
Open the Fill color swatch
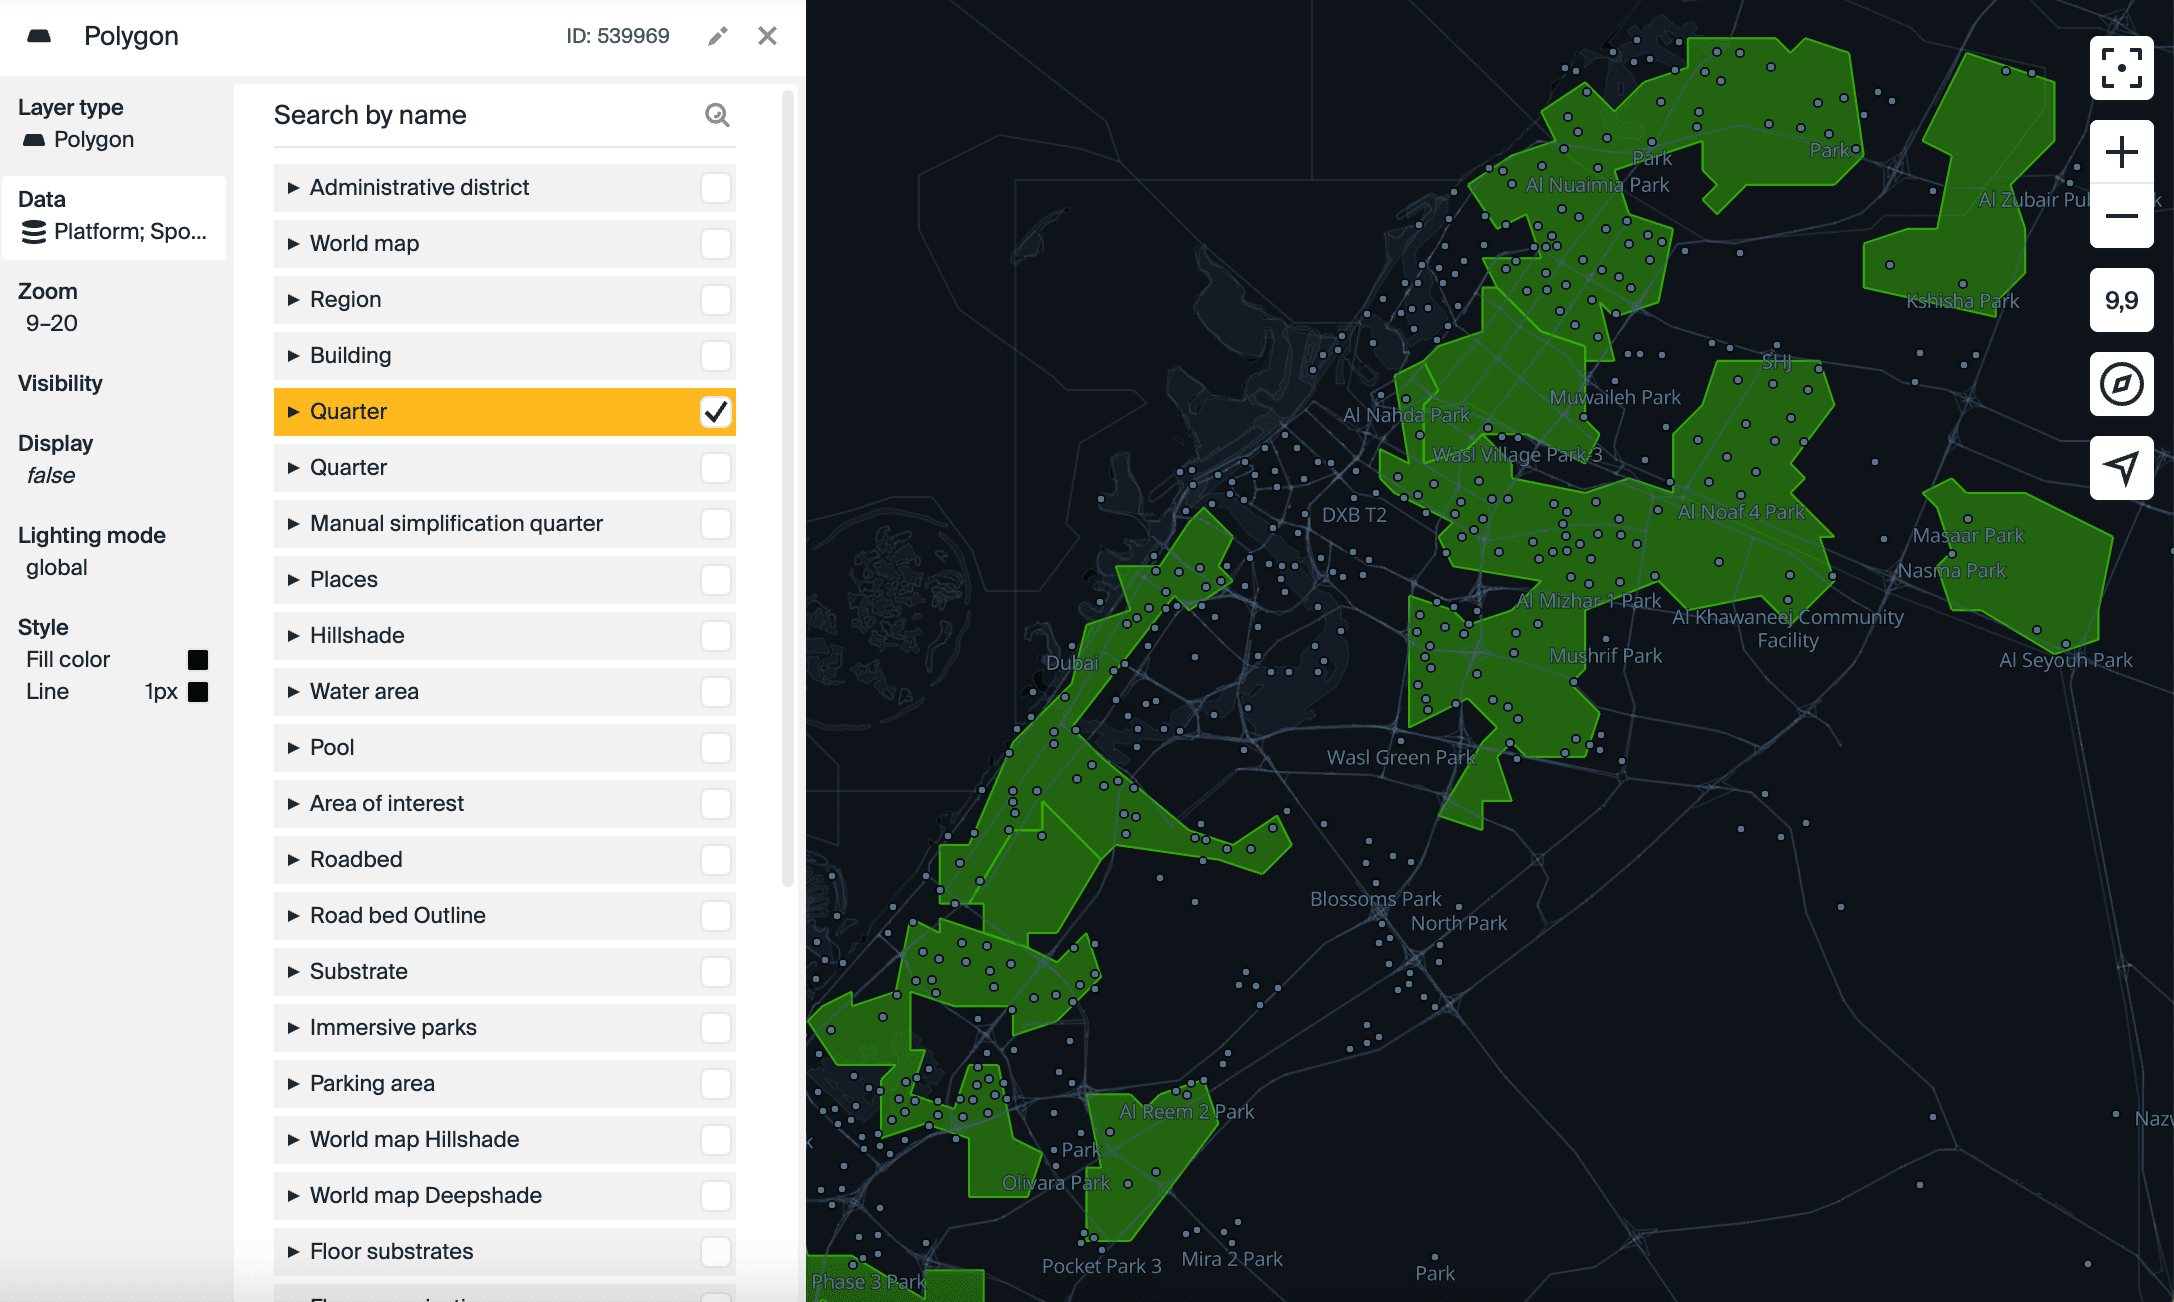(198, 660)
